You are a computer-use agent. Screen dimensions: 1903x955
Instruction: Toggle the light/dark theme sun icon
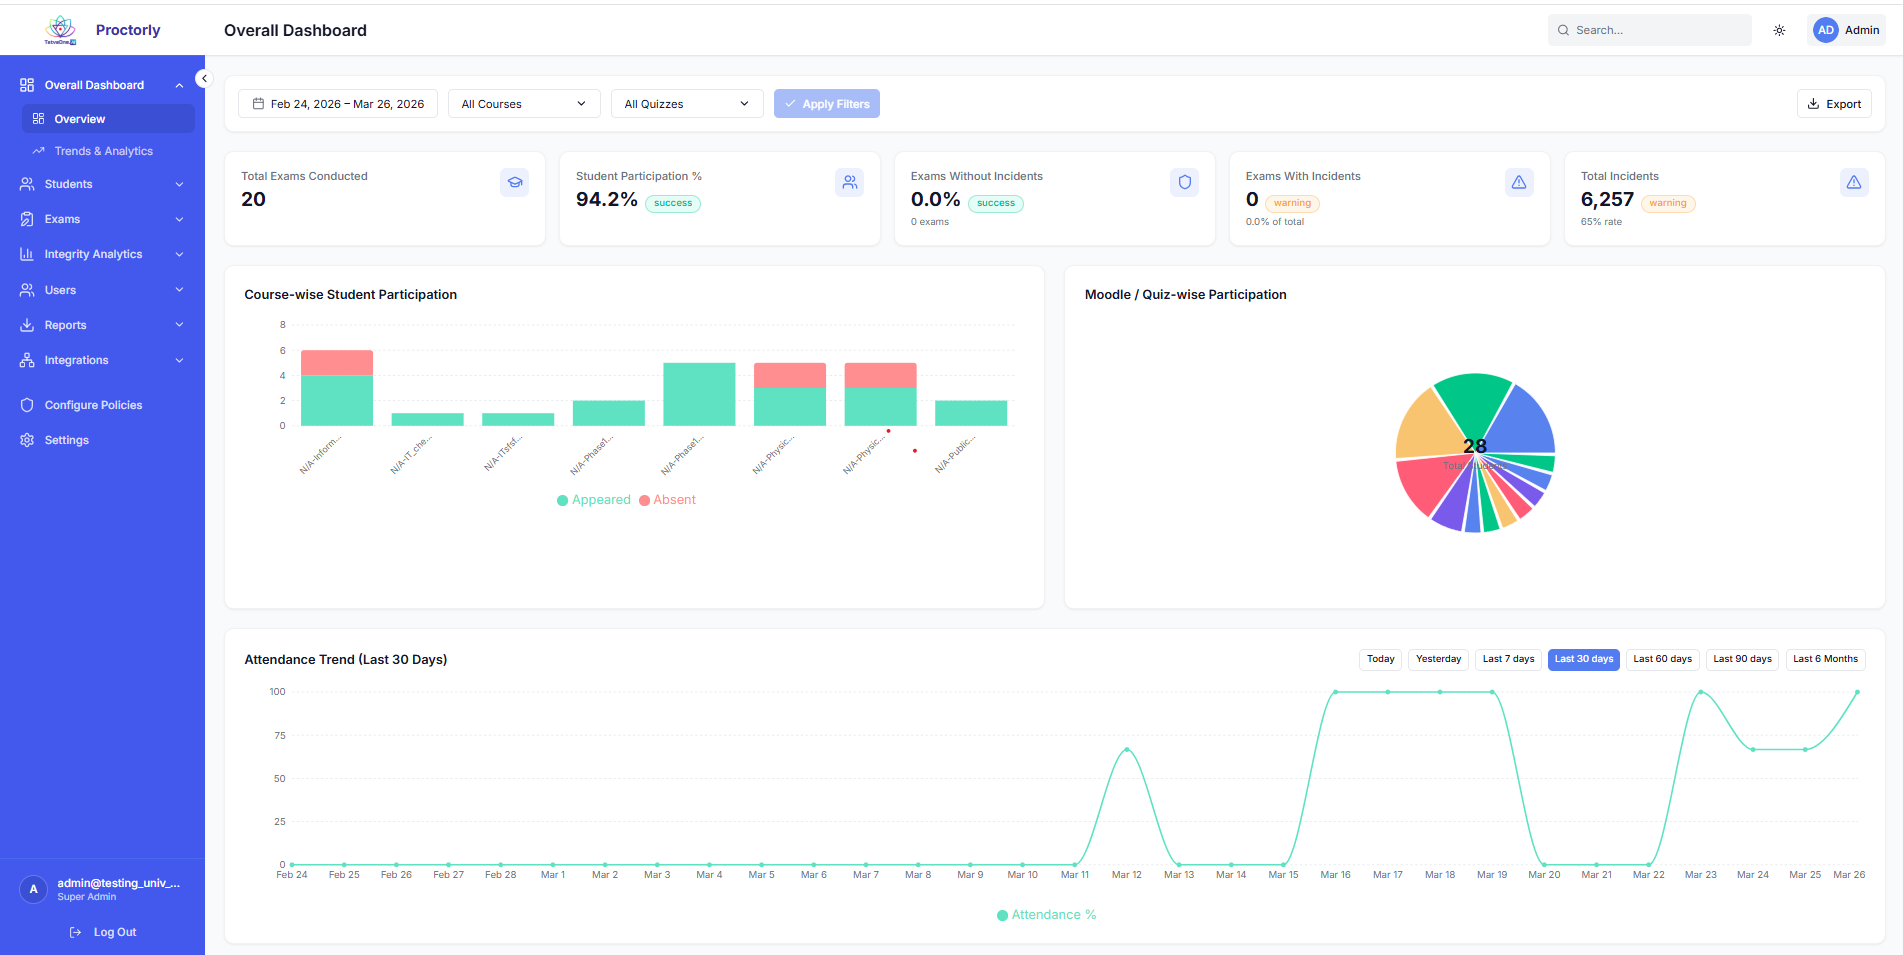click(1779, 30)
